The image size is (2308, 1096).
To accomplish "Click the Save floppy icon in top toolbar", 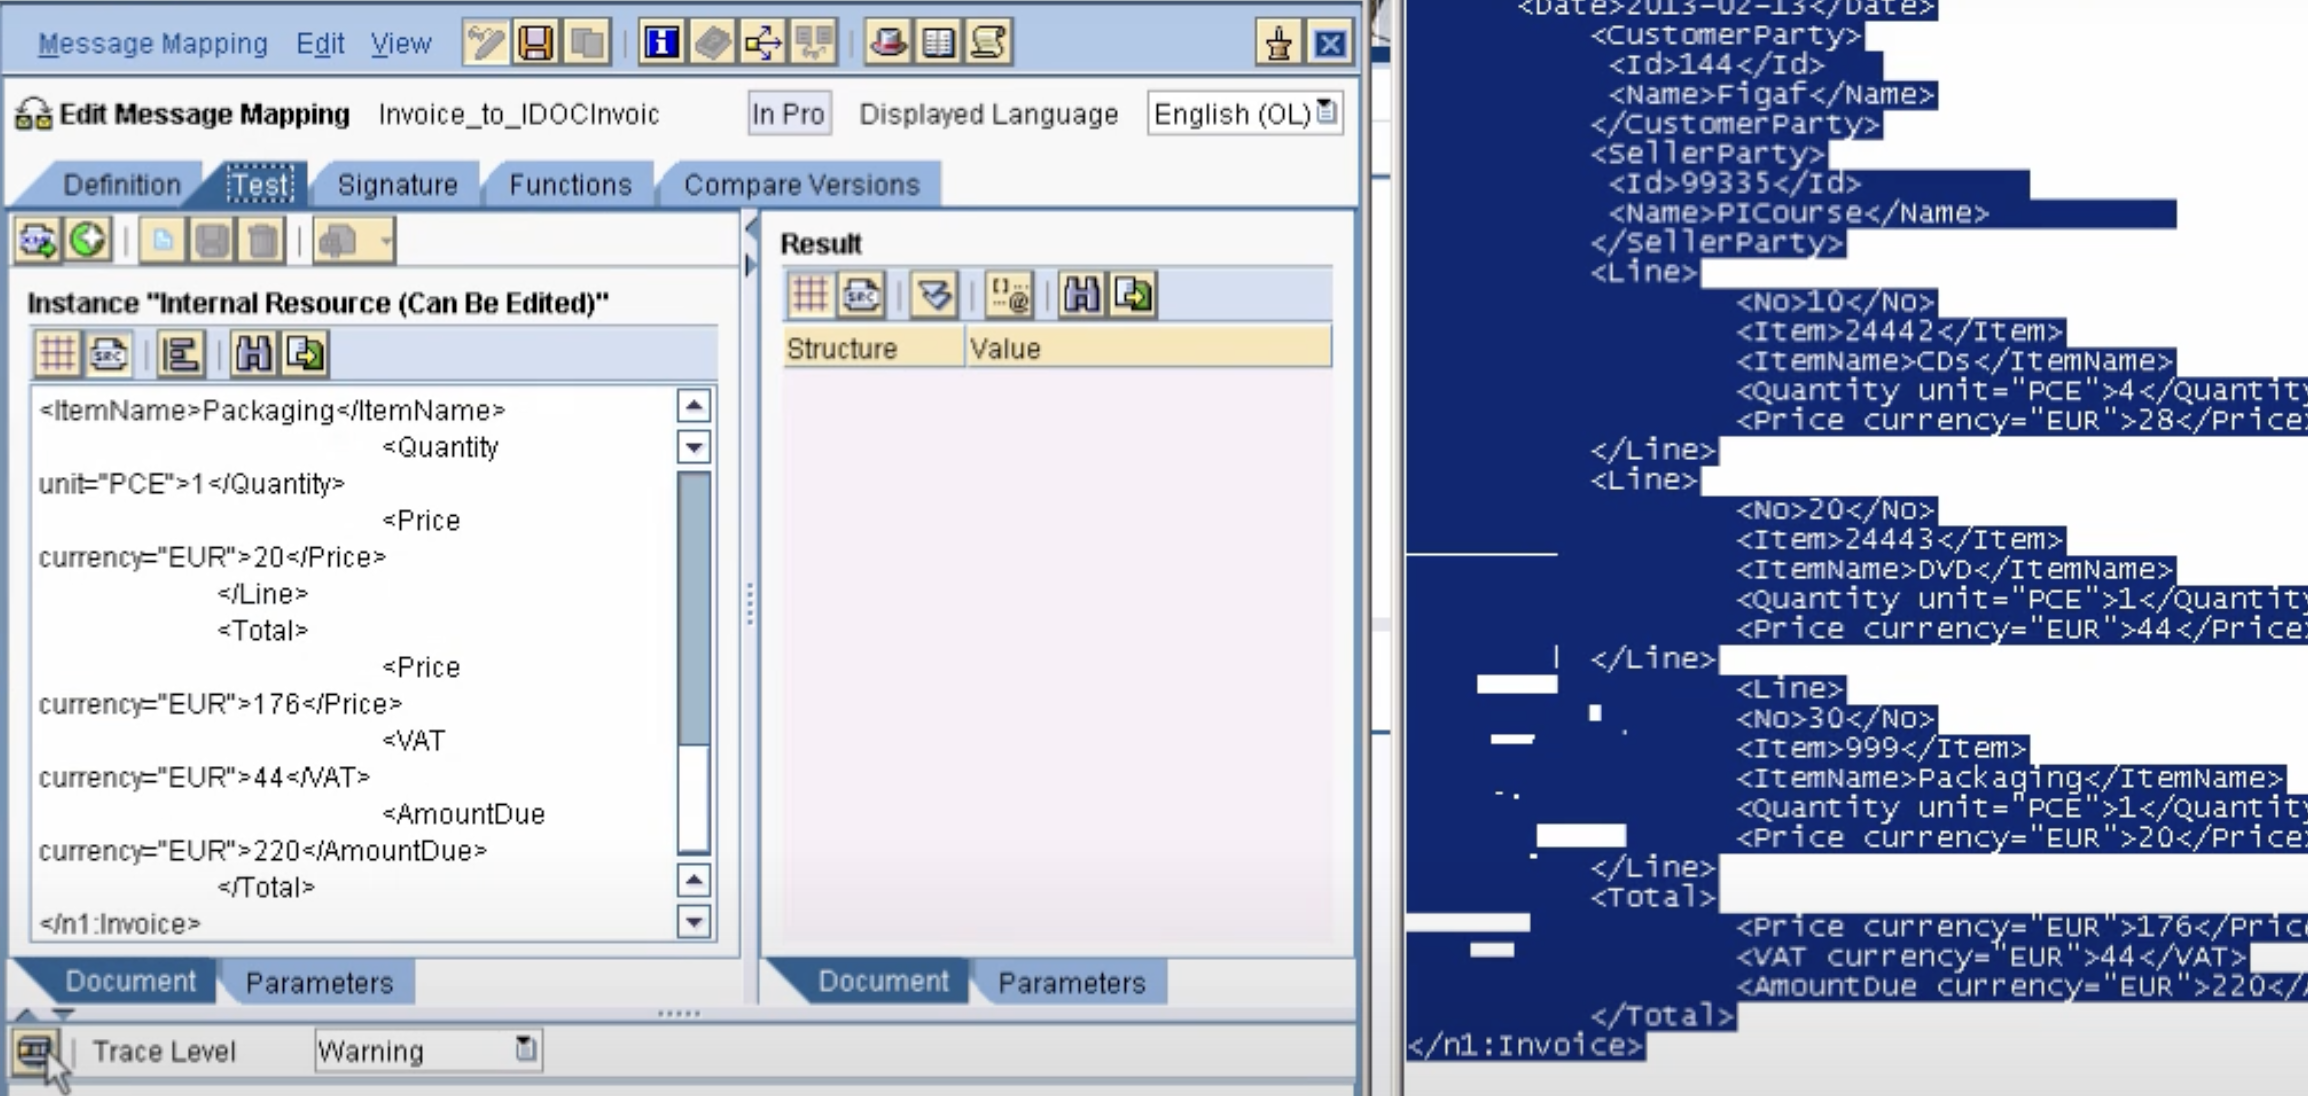I will click(x=535, y=43).
